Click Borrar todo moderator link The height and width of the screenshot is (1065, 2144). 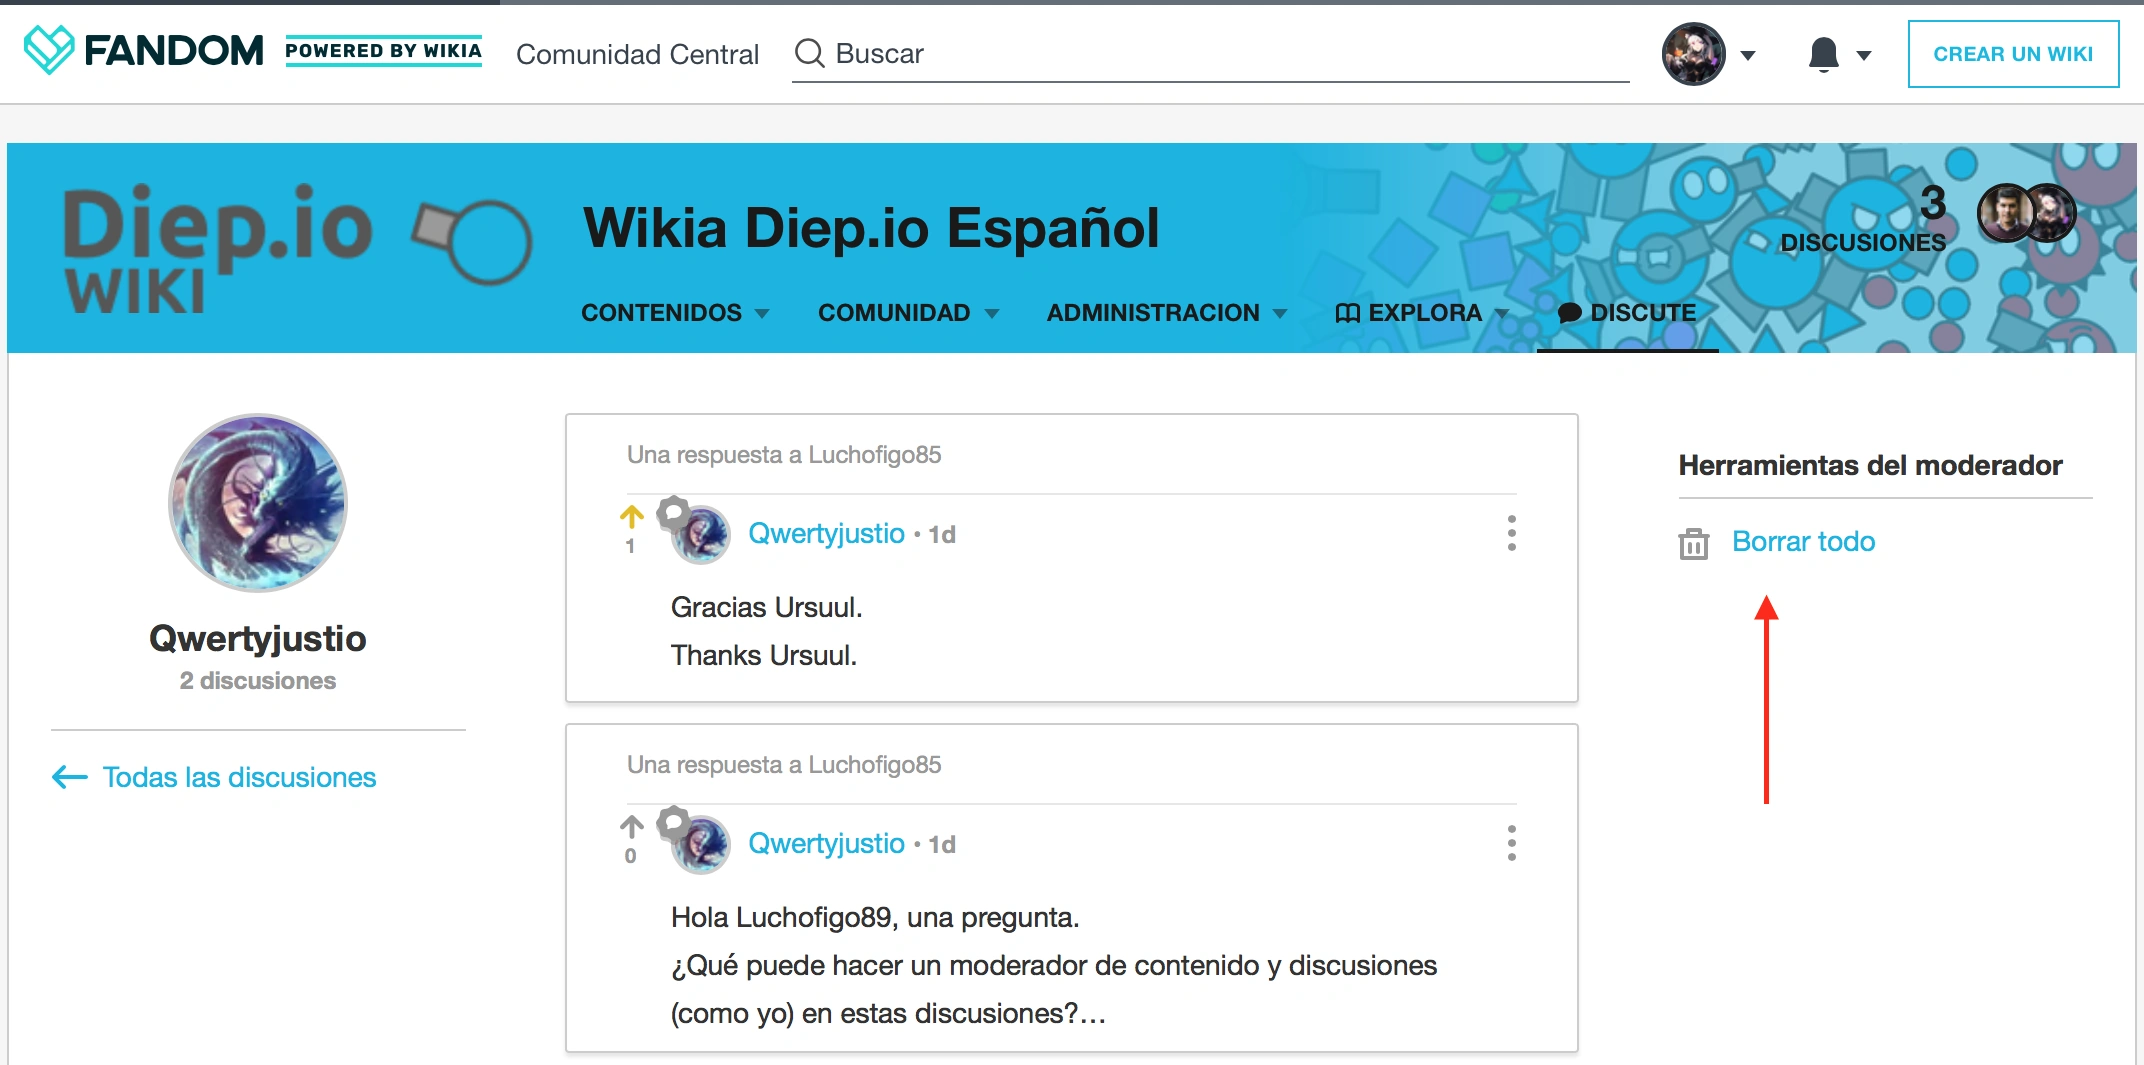(x=1803, y=542)
